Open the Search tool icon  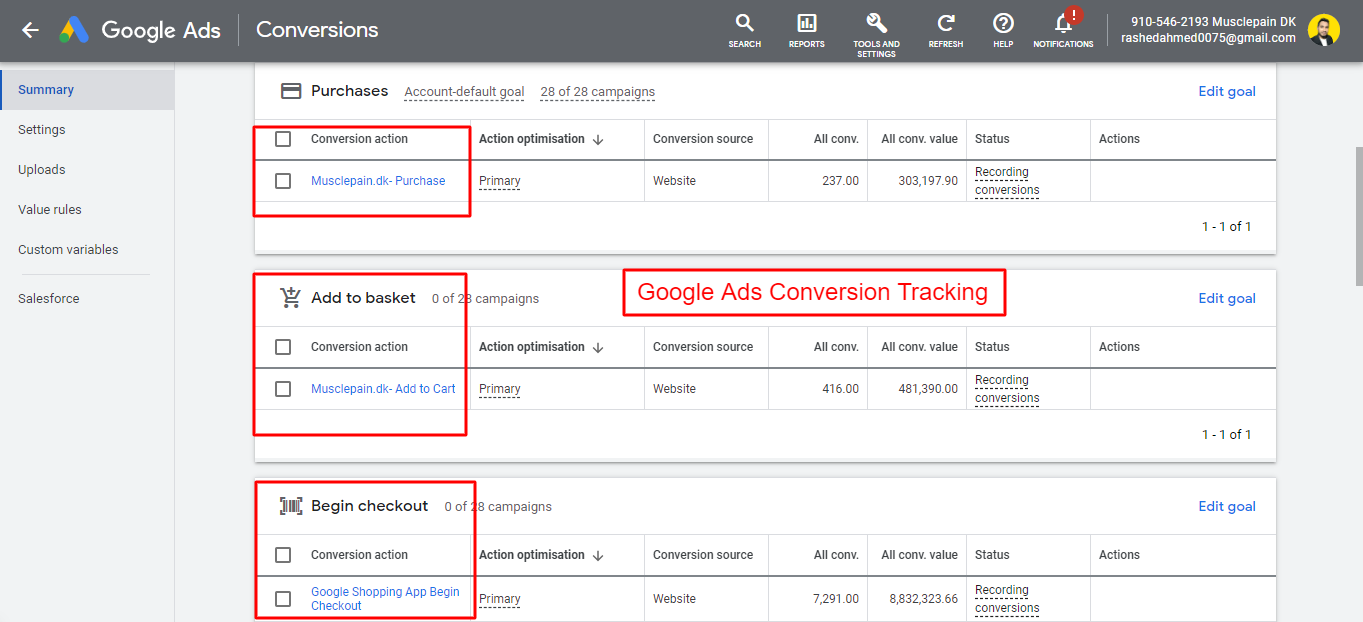pyautogui.click(x=744, y=24)
